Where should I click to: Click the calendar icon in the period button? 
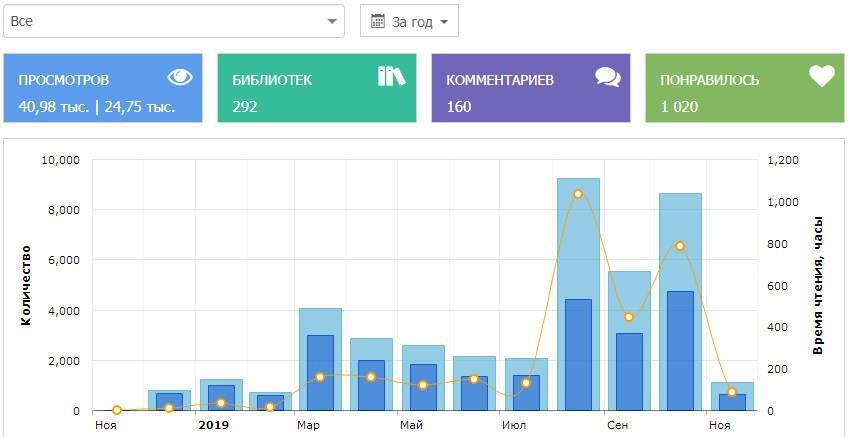[378, 21]
